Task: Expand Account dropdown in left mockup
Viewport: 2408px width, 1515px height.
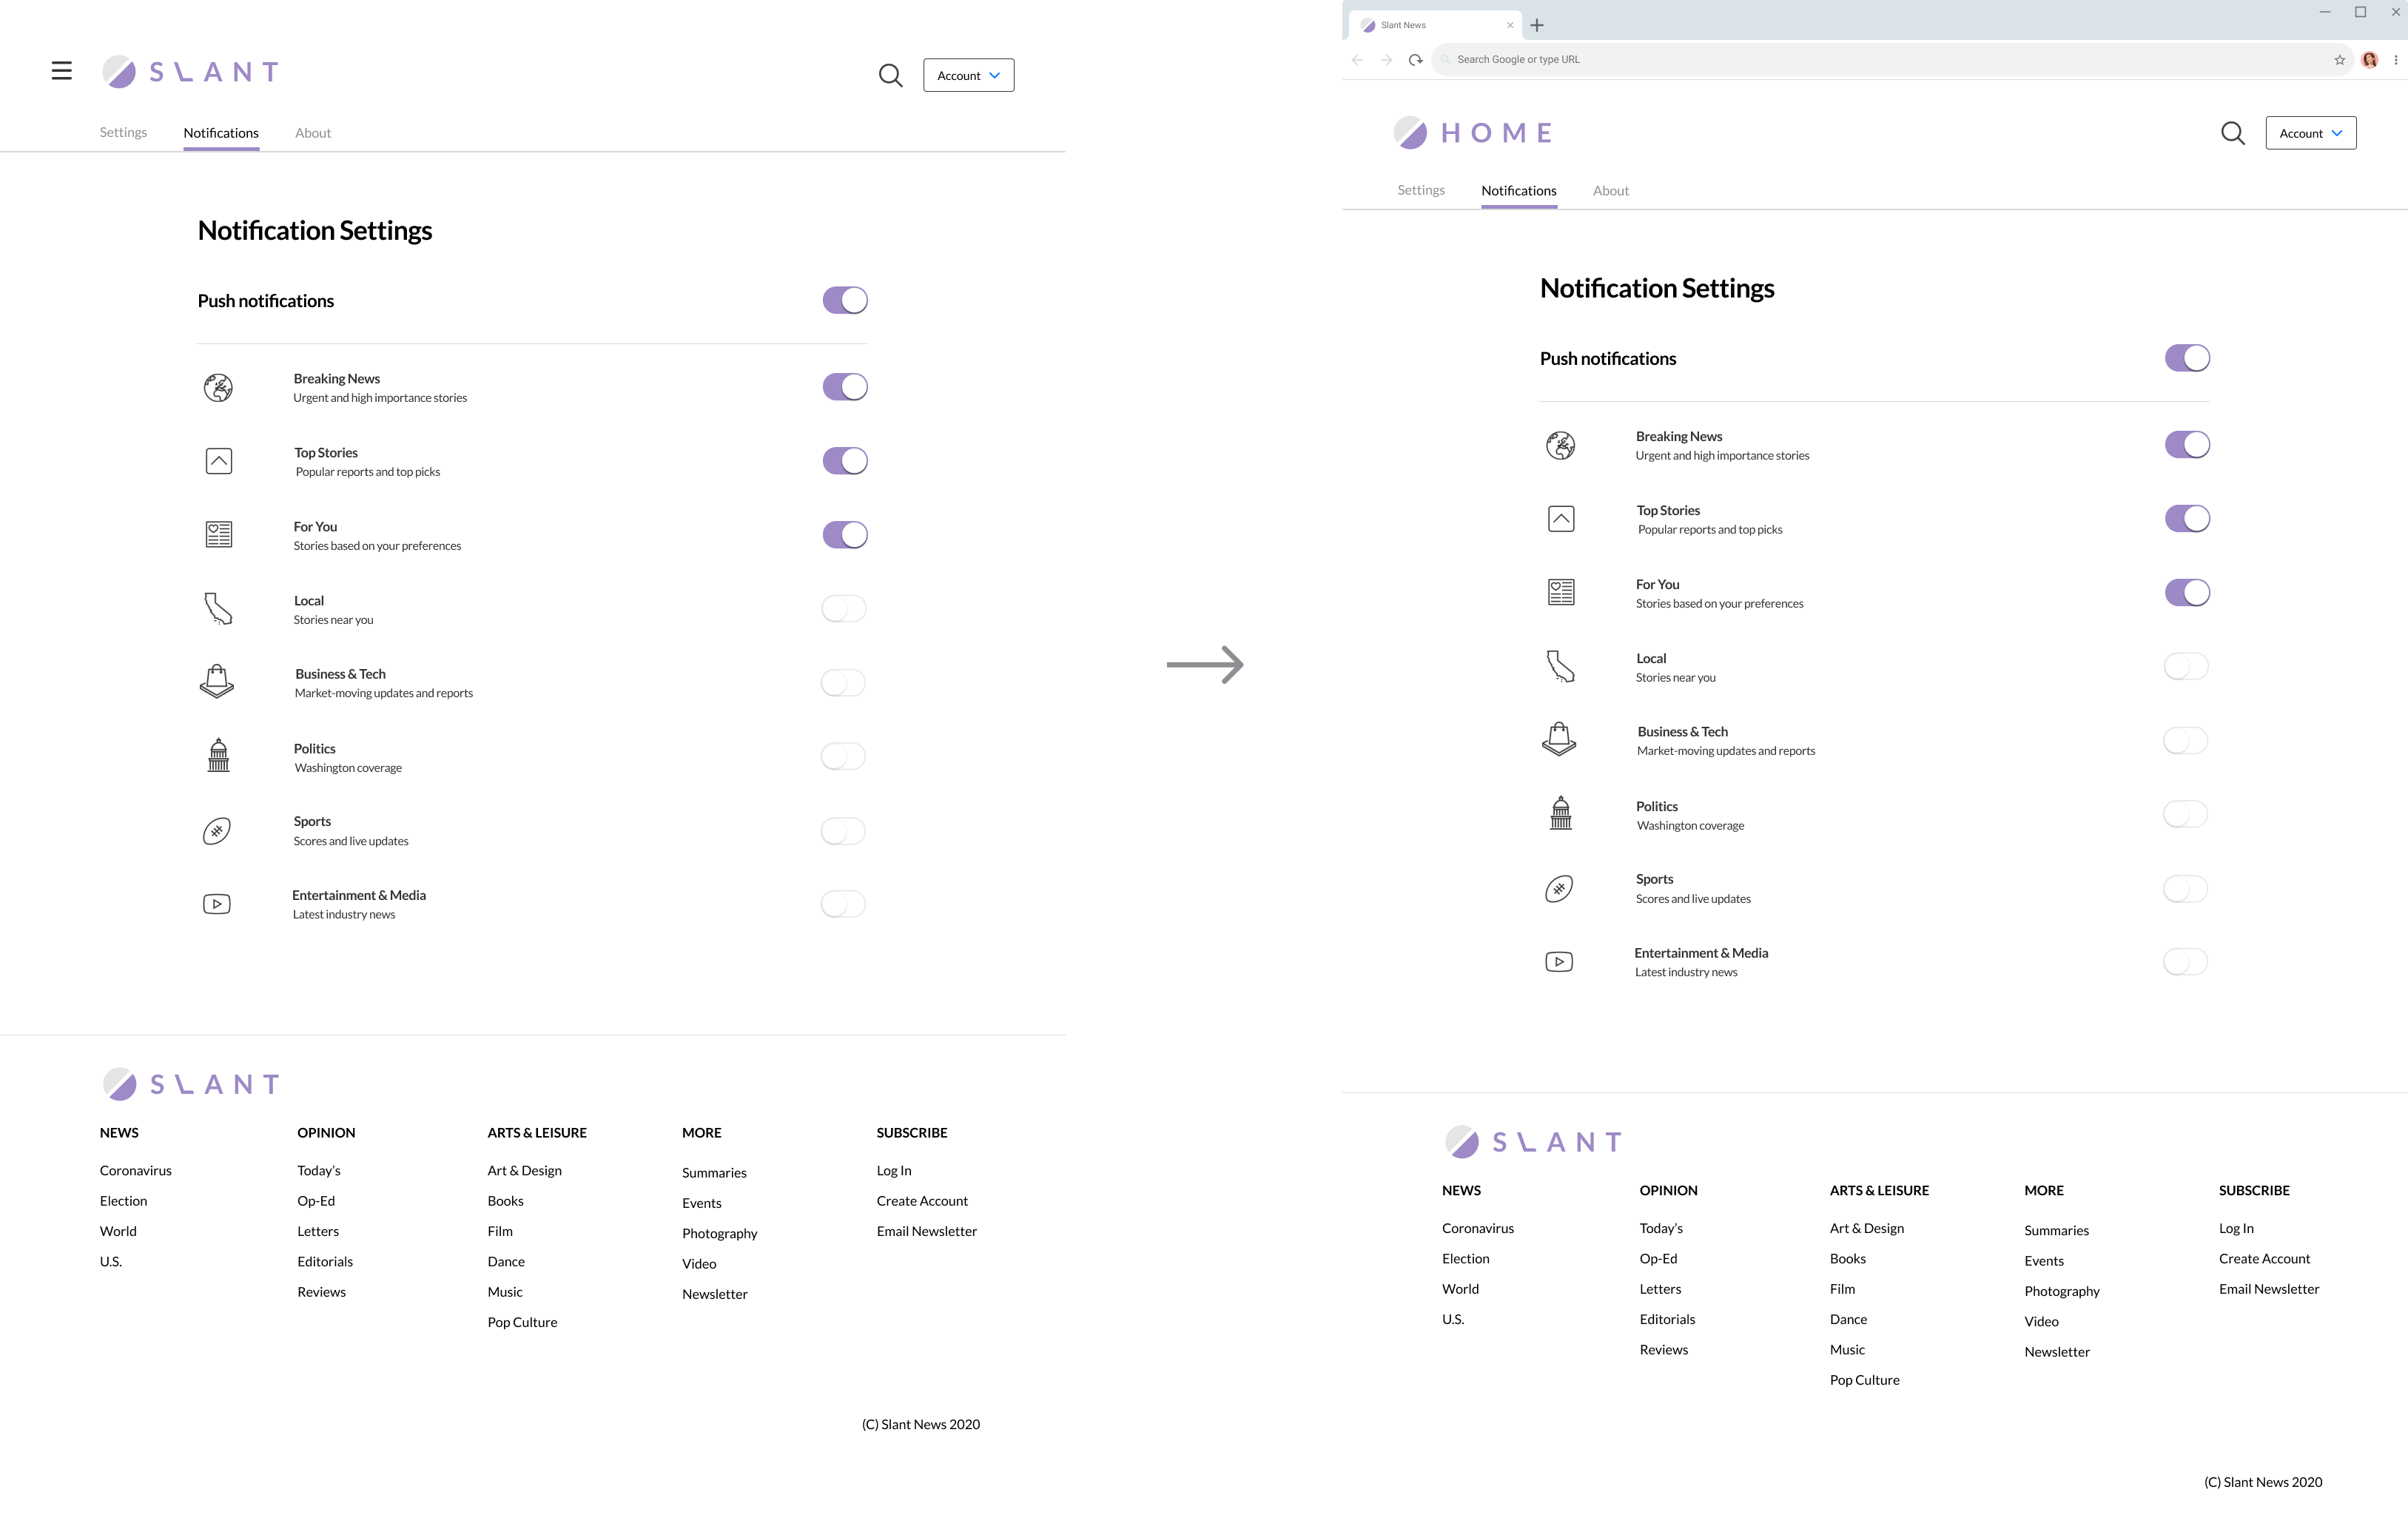Action: click(x=968, y=76)
